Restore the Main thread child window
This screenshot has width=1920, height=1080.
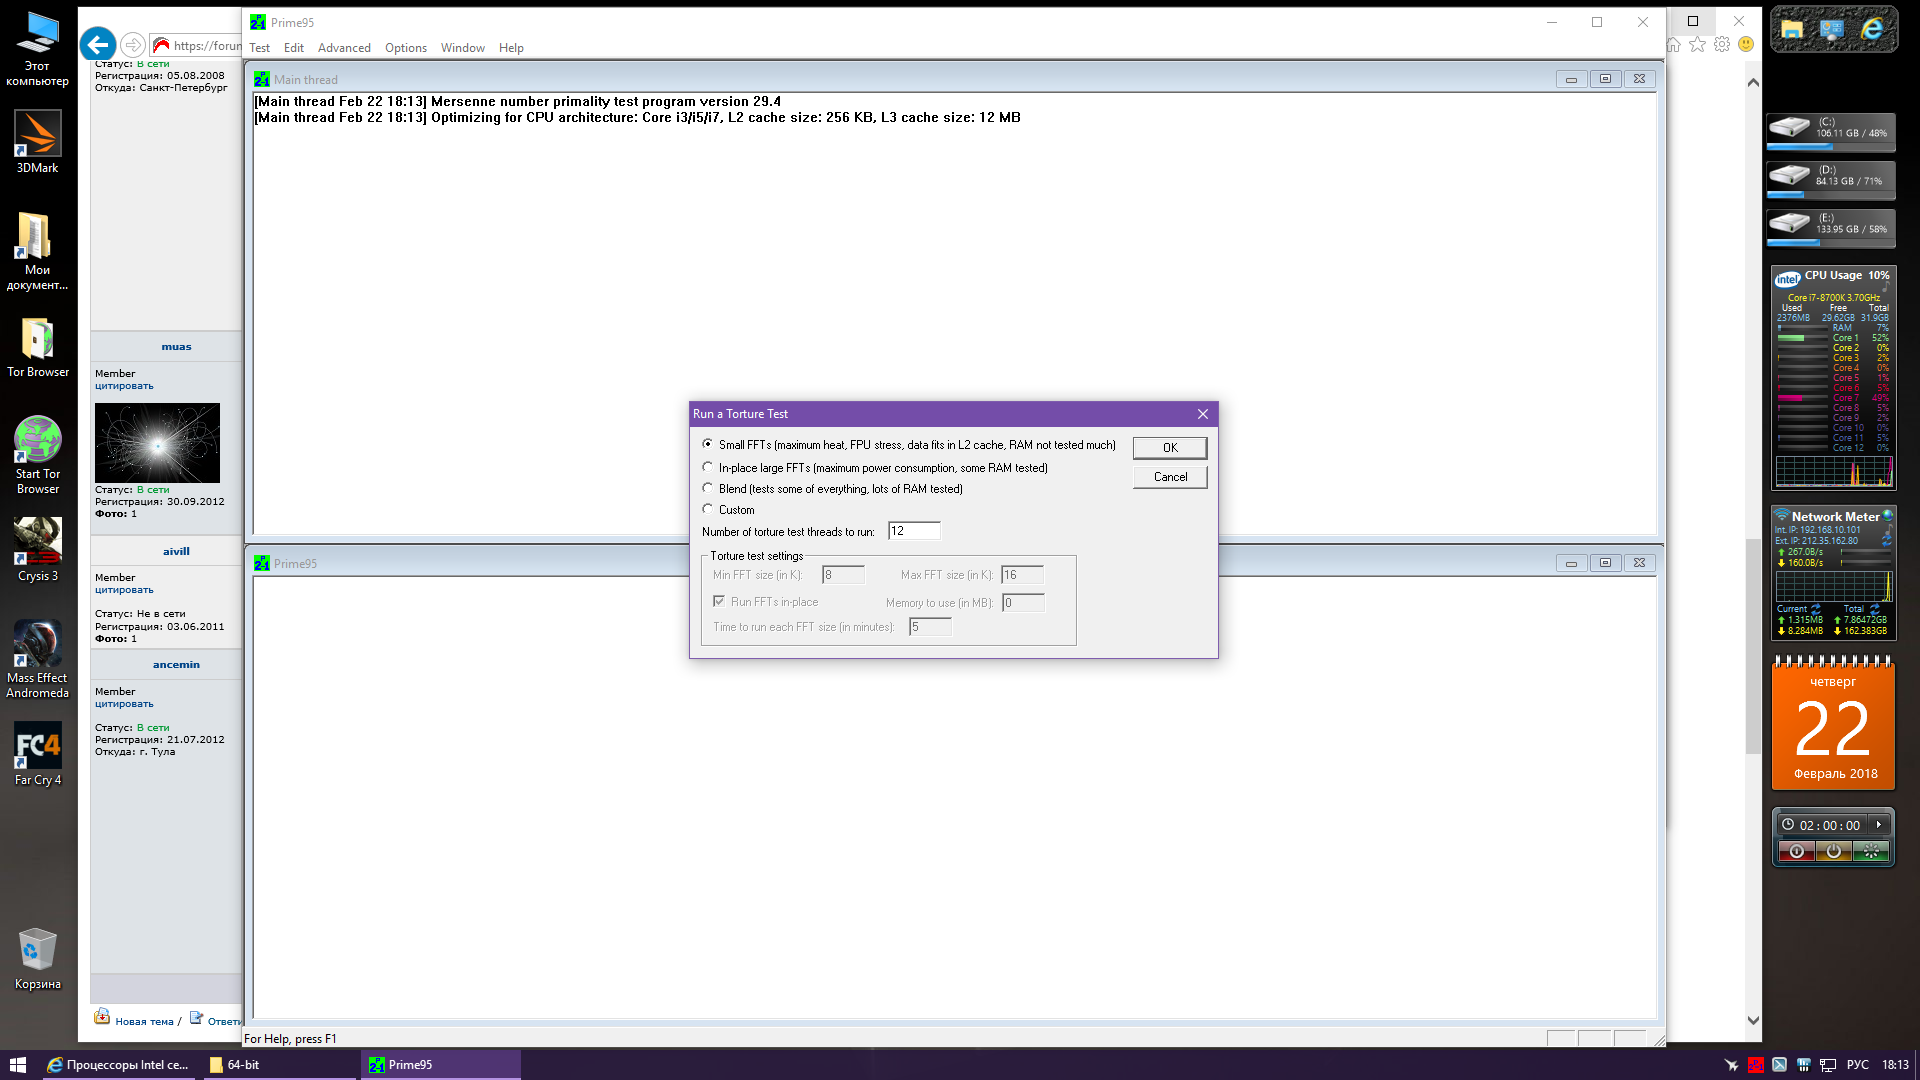click(1605, 79)
